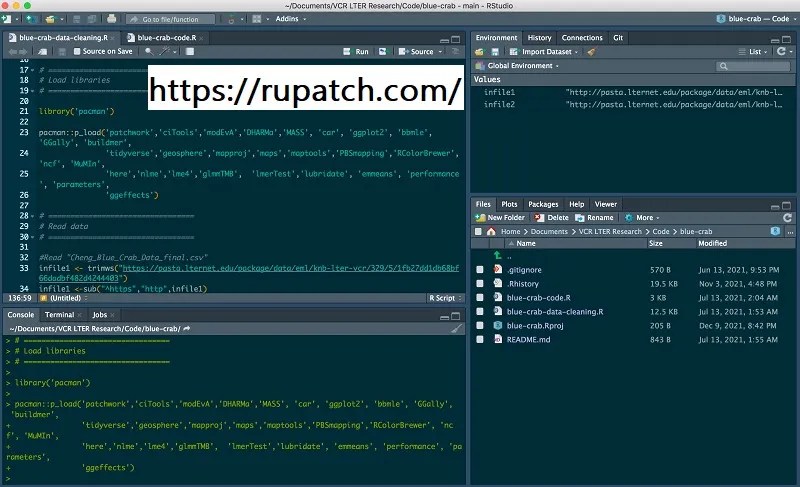
Task: Click the code tools magic wand icon
Action: tap(164, 52)
